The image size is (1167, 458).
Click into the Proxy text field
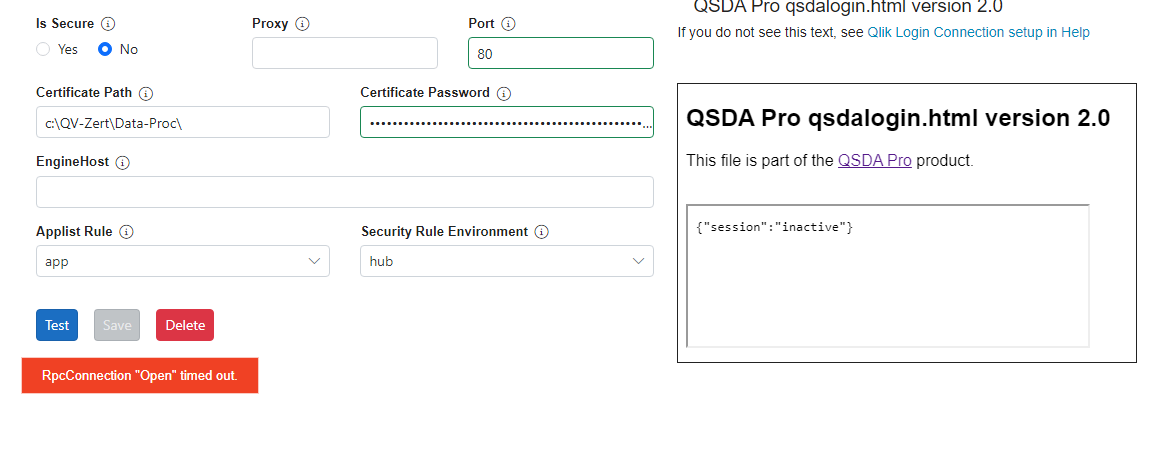tap(344, 53)
